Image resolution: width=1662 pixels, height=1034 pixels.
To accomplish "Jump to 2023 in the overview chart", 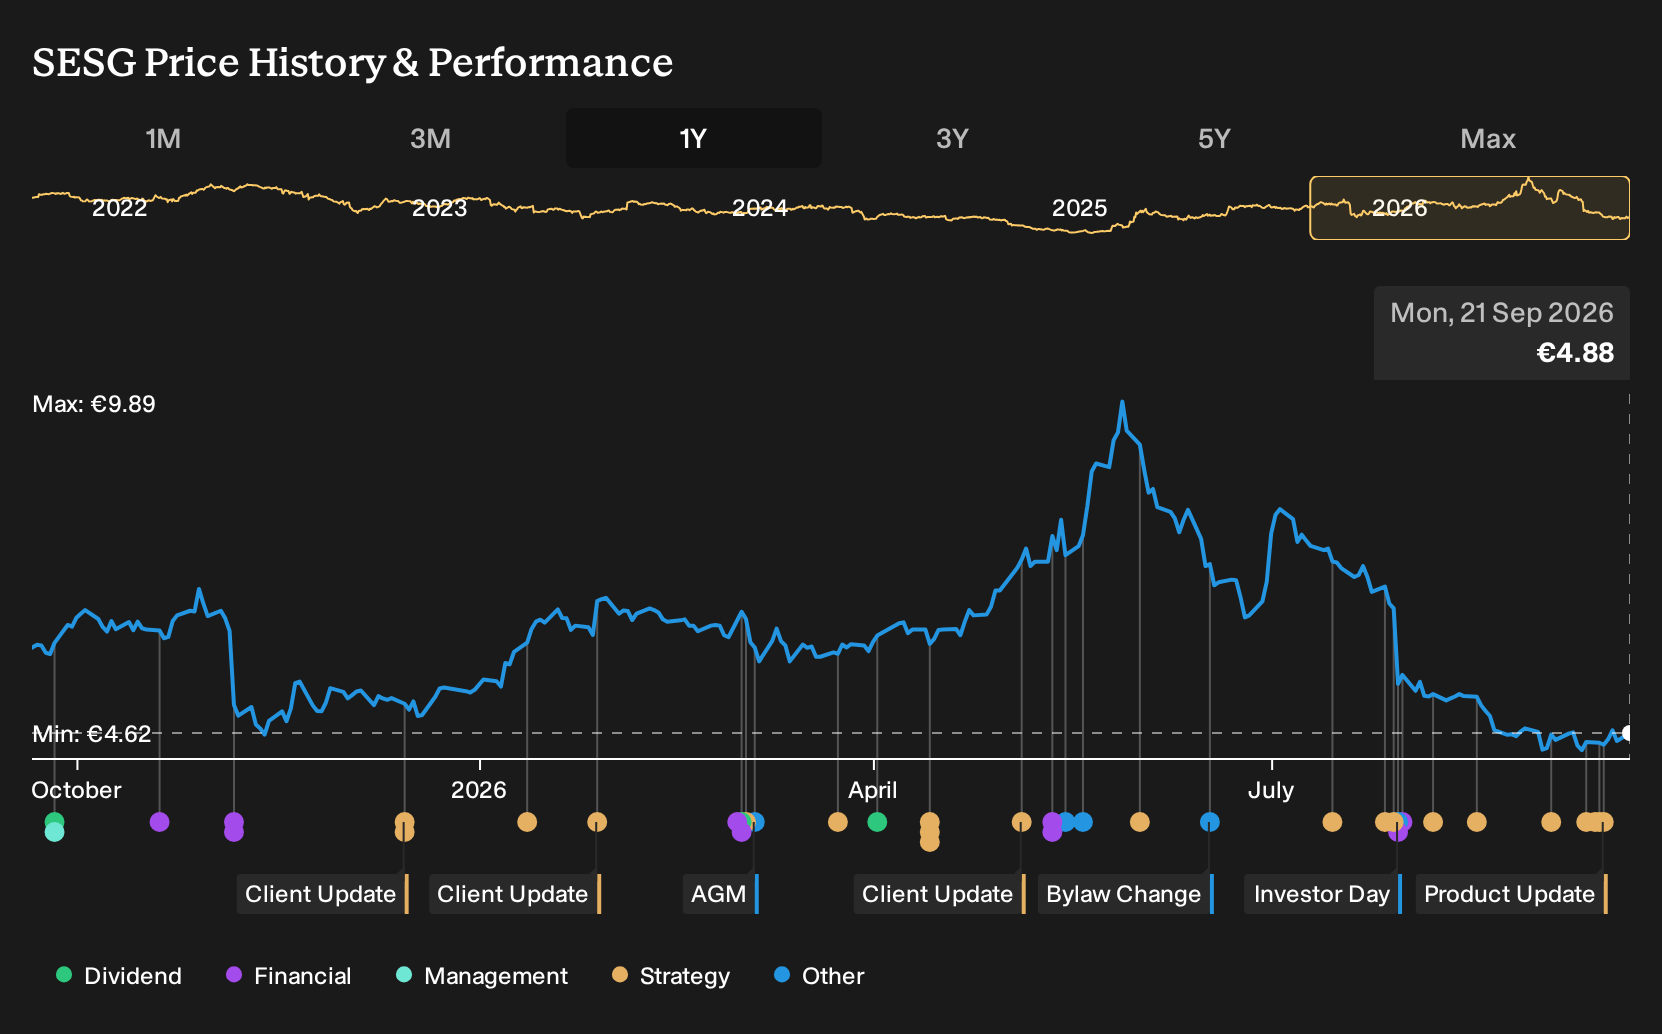I will click(x=440, y=208).
